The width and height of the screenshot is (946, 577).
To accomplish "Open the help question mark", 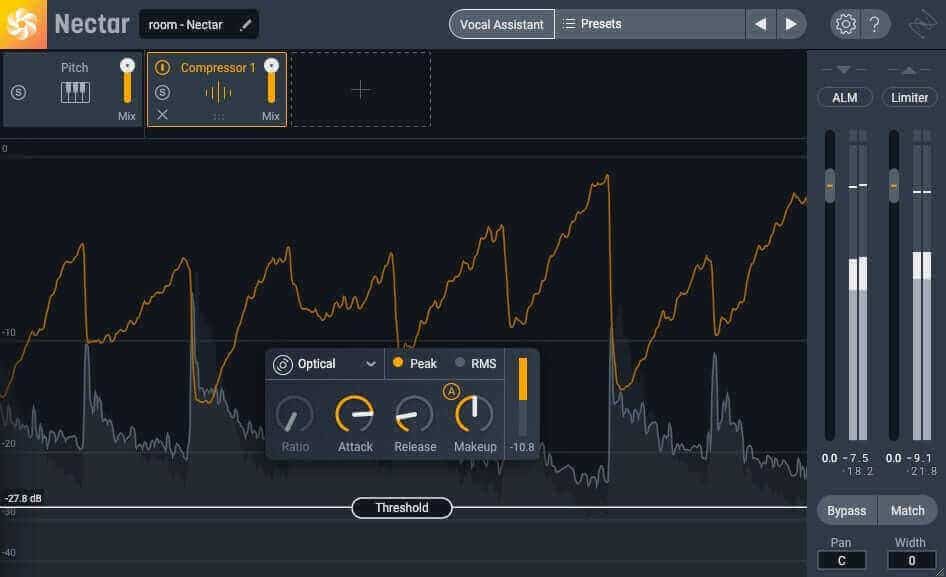I will point(875,24).
